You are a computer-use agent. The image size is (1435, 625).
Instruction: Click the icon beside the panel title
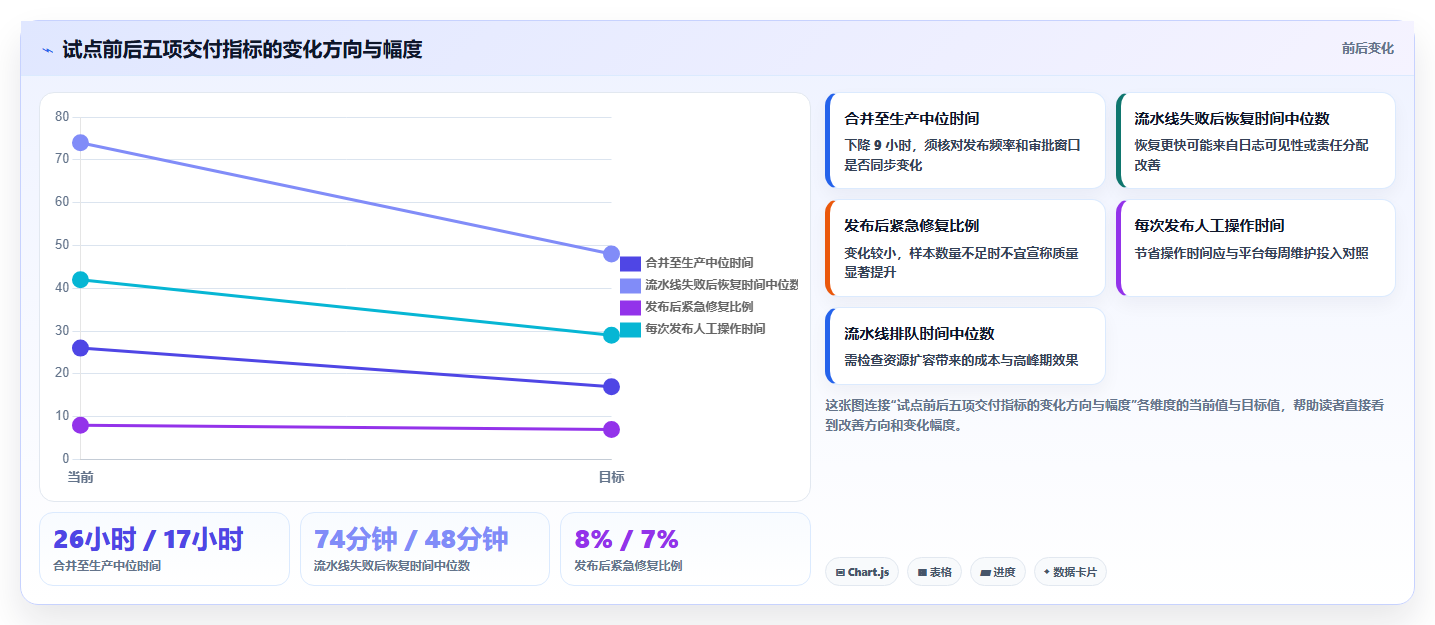(x=47, y=50)
